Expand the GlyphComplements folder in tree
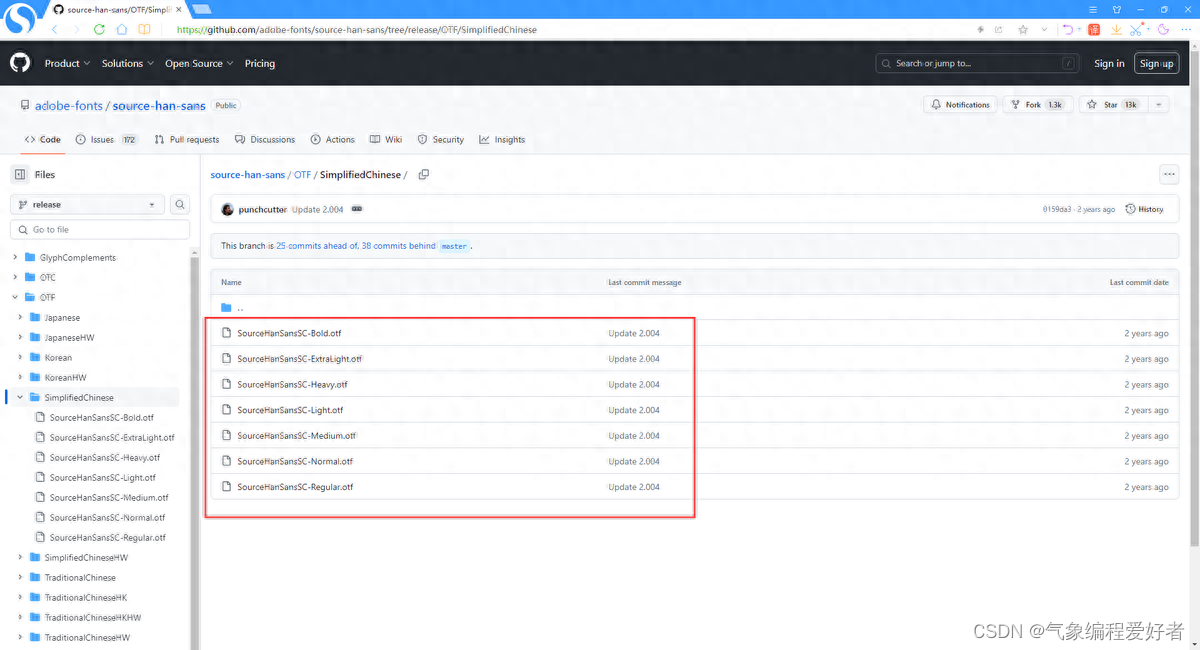The height and width of the screenshot is (650, 1200). 16,258
